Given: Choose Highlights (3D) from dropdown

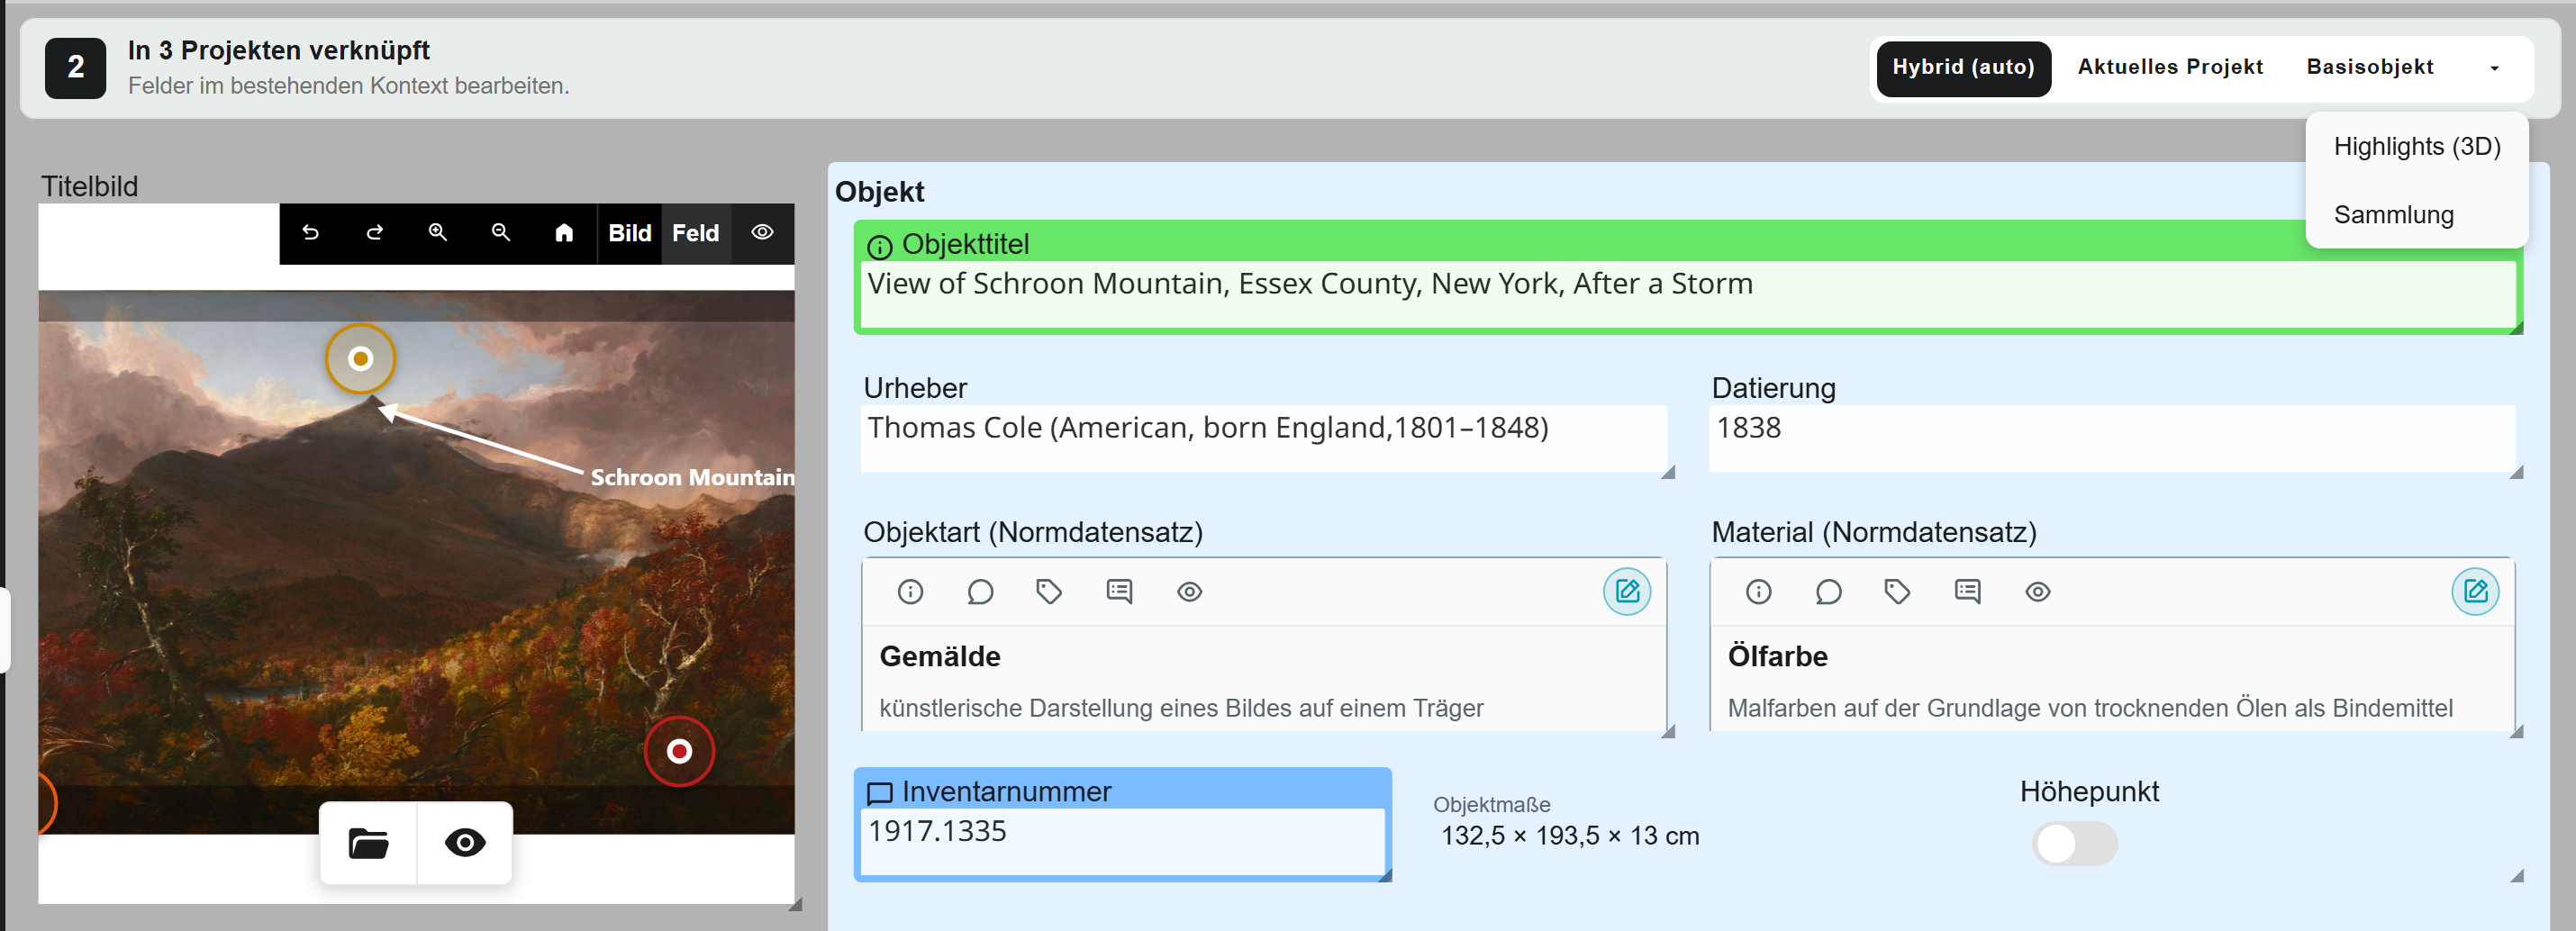Looking at the screenshot, I should [2416, 147].
